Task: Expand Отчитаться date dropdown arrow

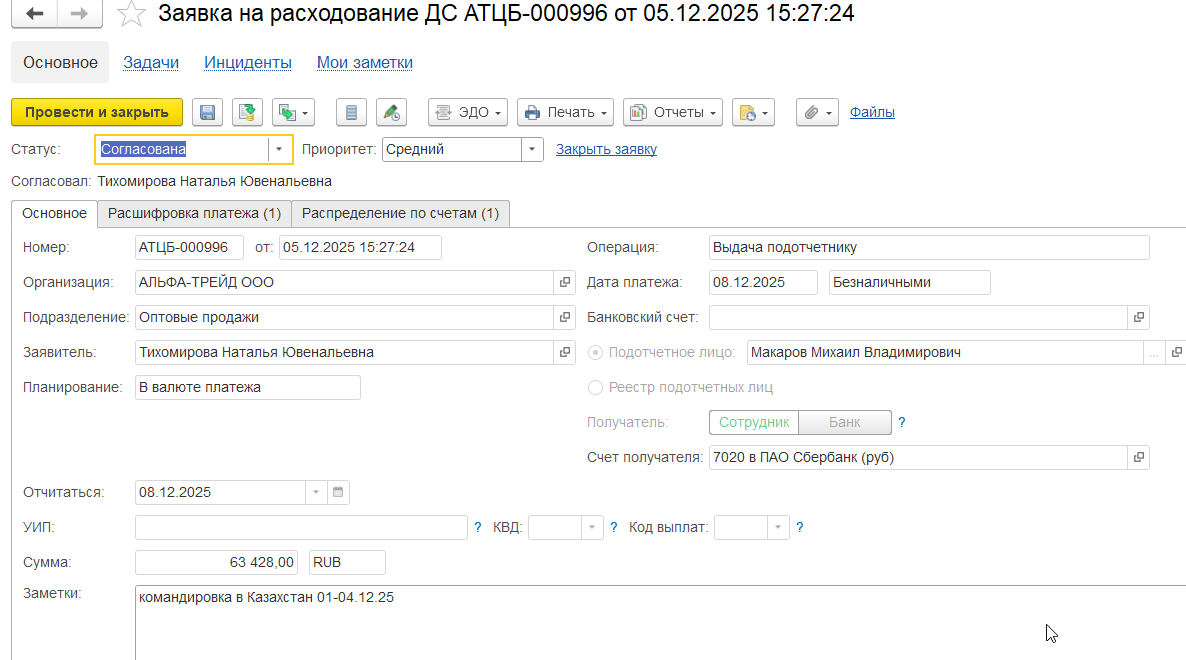Action: tap(315, 492)
